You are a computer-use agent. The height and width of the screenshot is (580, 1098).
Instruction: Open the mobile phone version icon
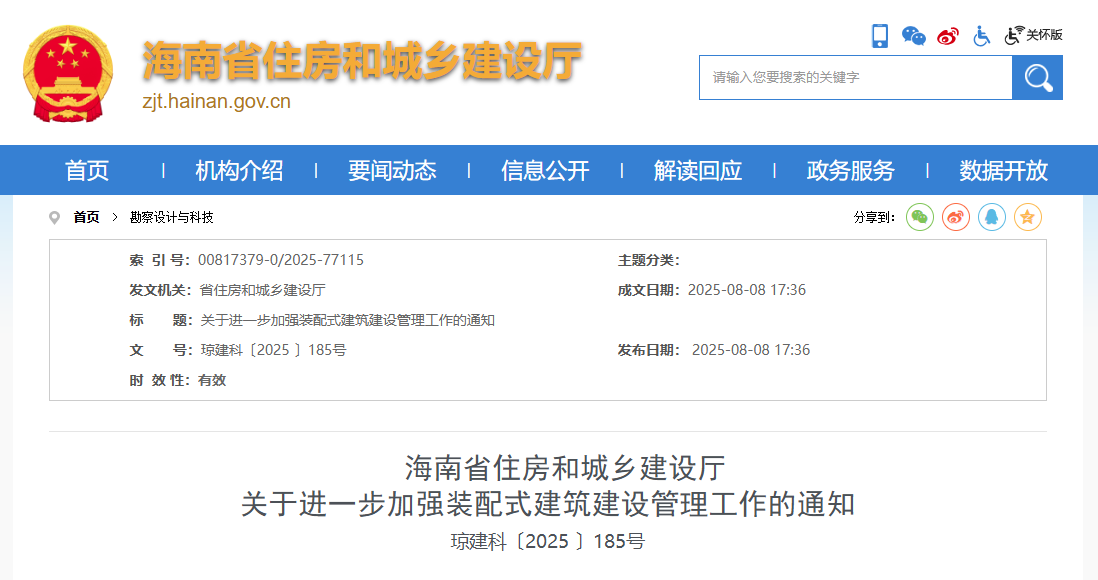pyautogui.click(x=880, y=33)
